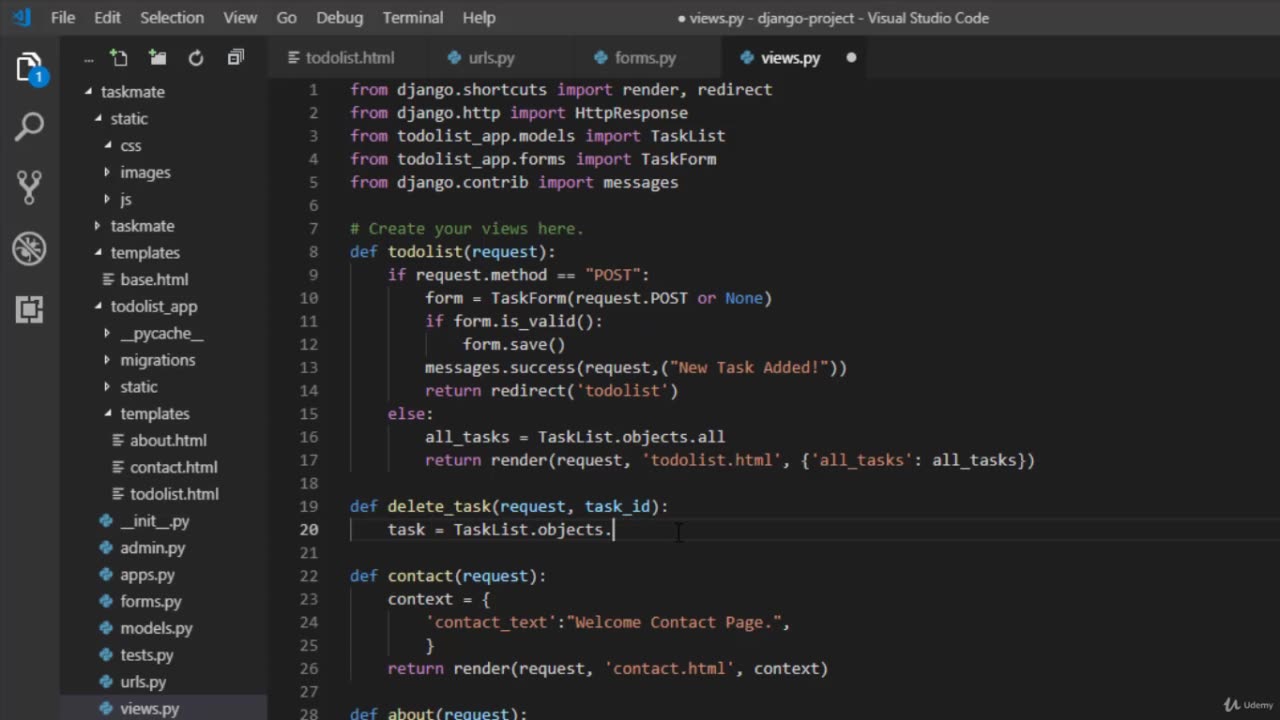Click the Python icon beside admin.py

pyautogui.click(x=107, y=548)
